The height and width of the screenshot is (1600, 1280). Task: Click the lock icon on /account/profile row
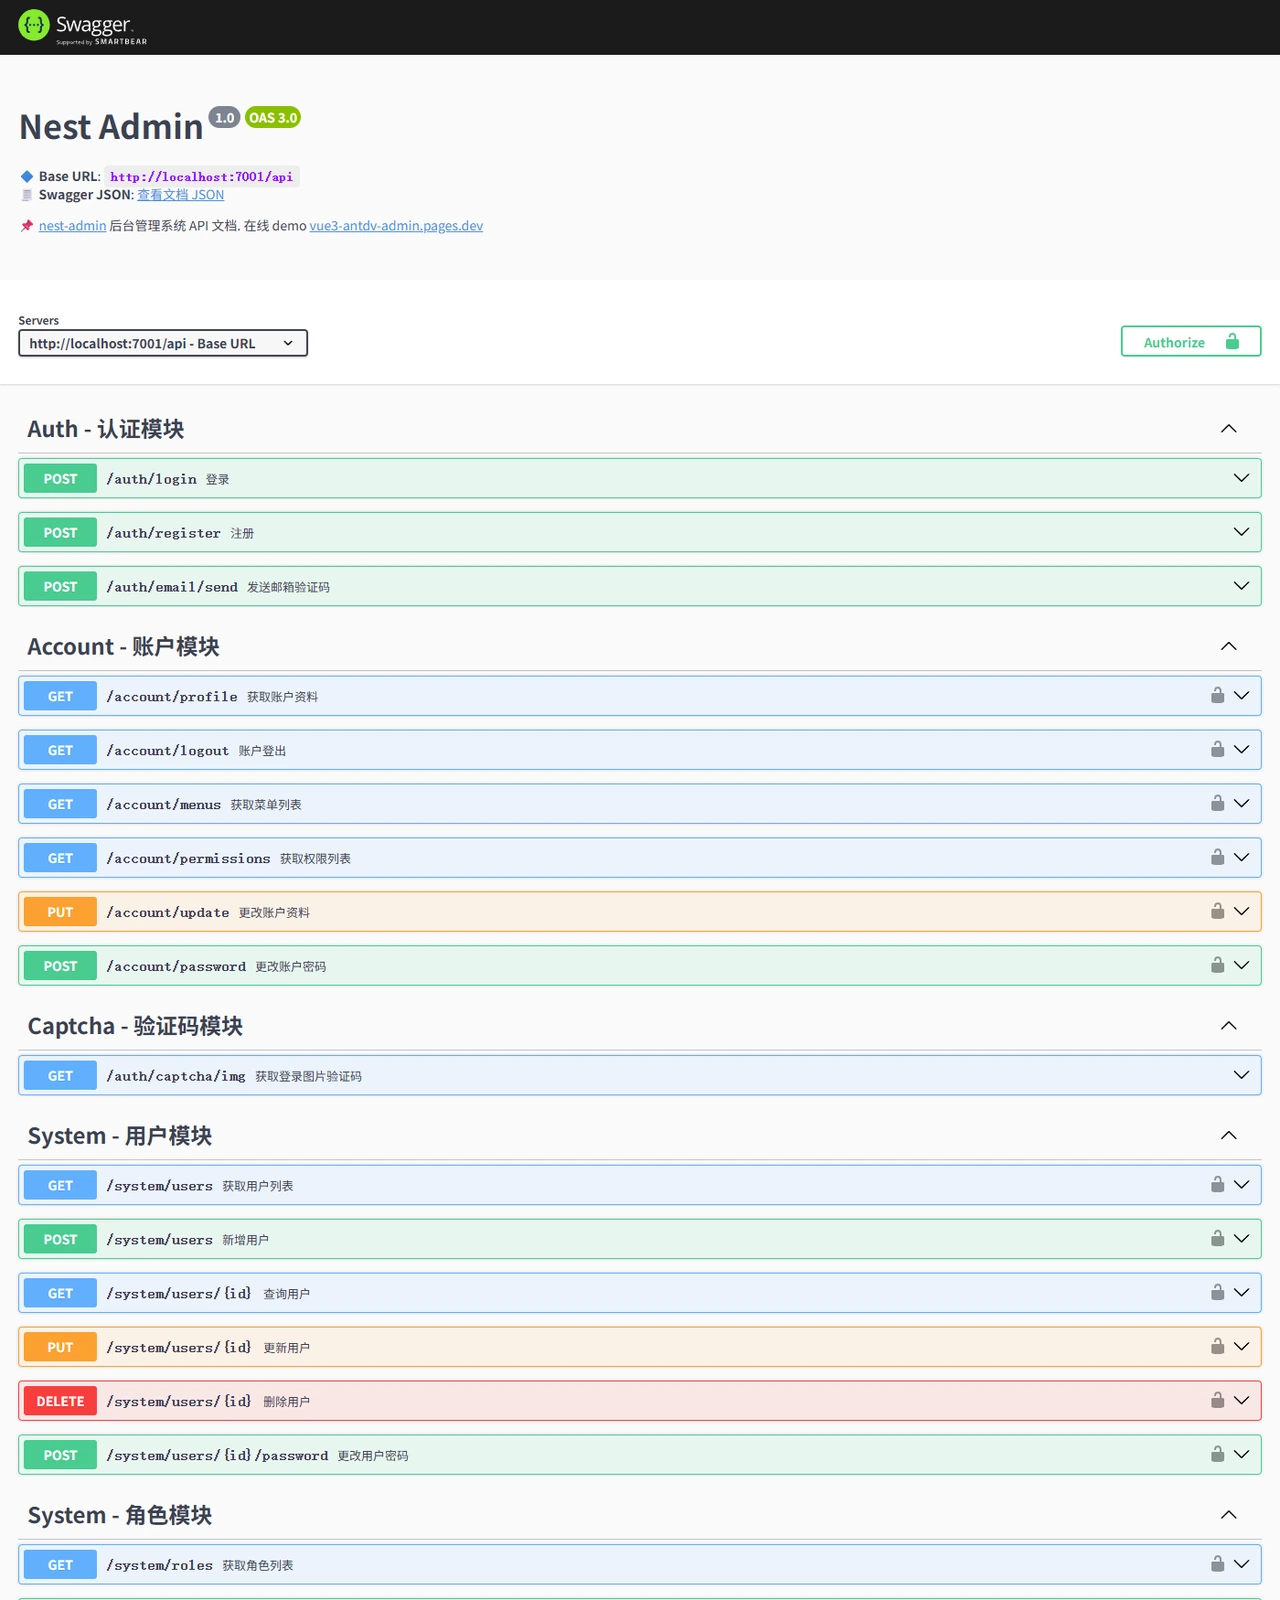tap(1217, 695)
